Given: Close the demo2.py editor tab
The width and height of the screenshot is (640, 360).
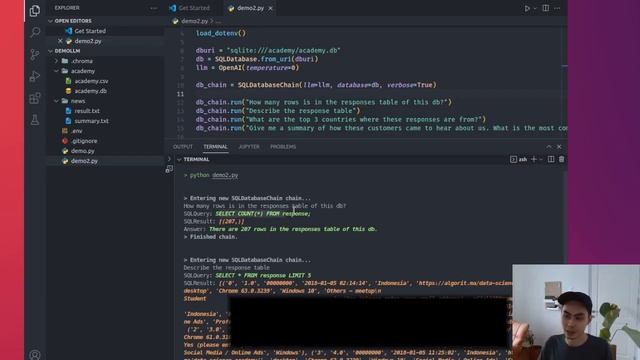Looking at the screenshot, I should coord(270,8).
